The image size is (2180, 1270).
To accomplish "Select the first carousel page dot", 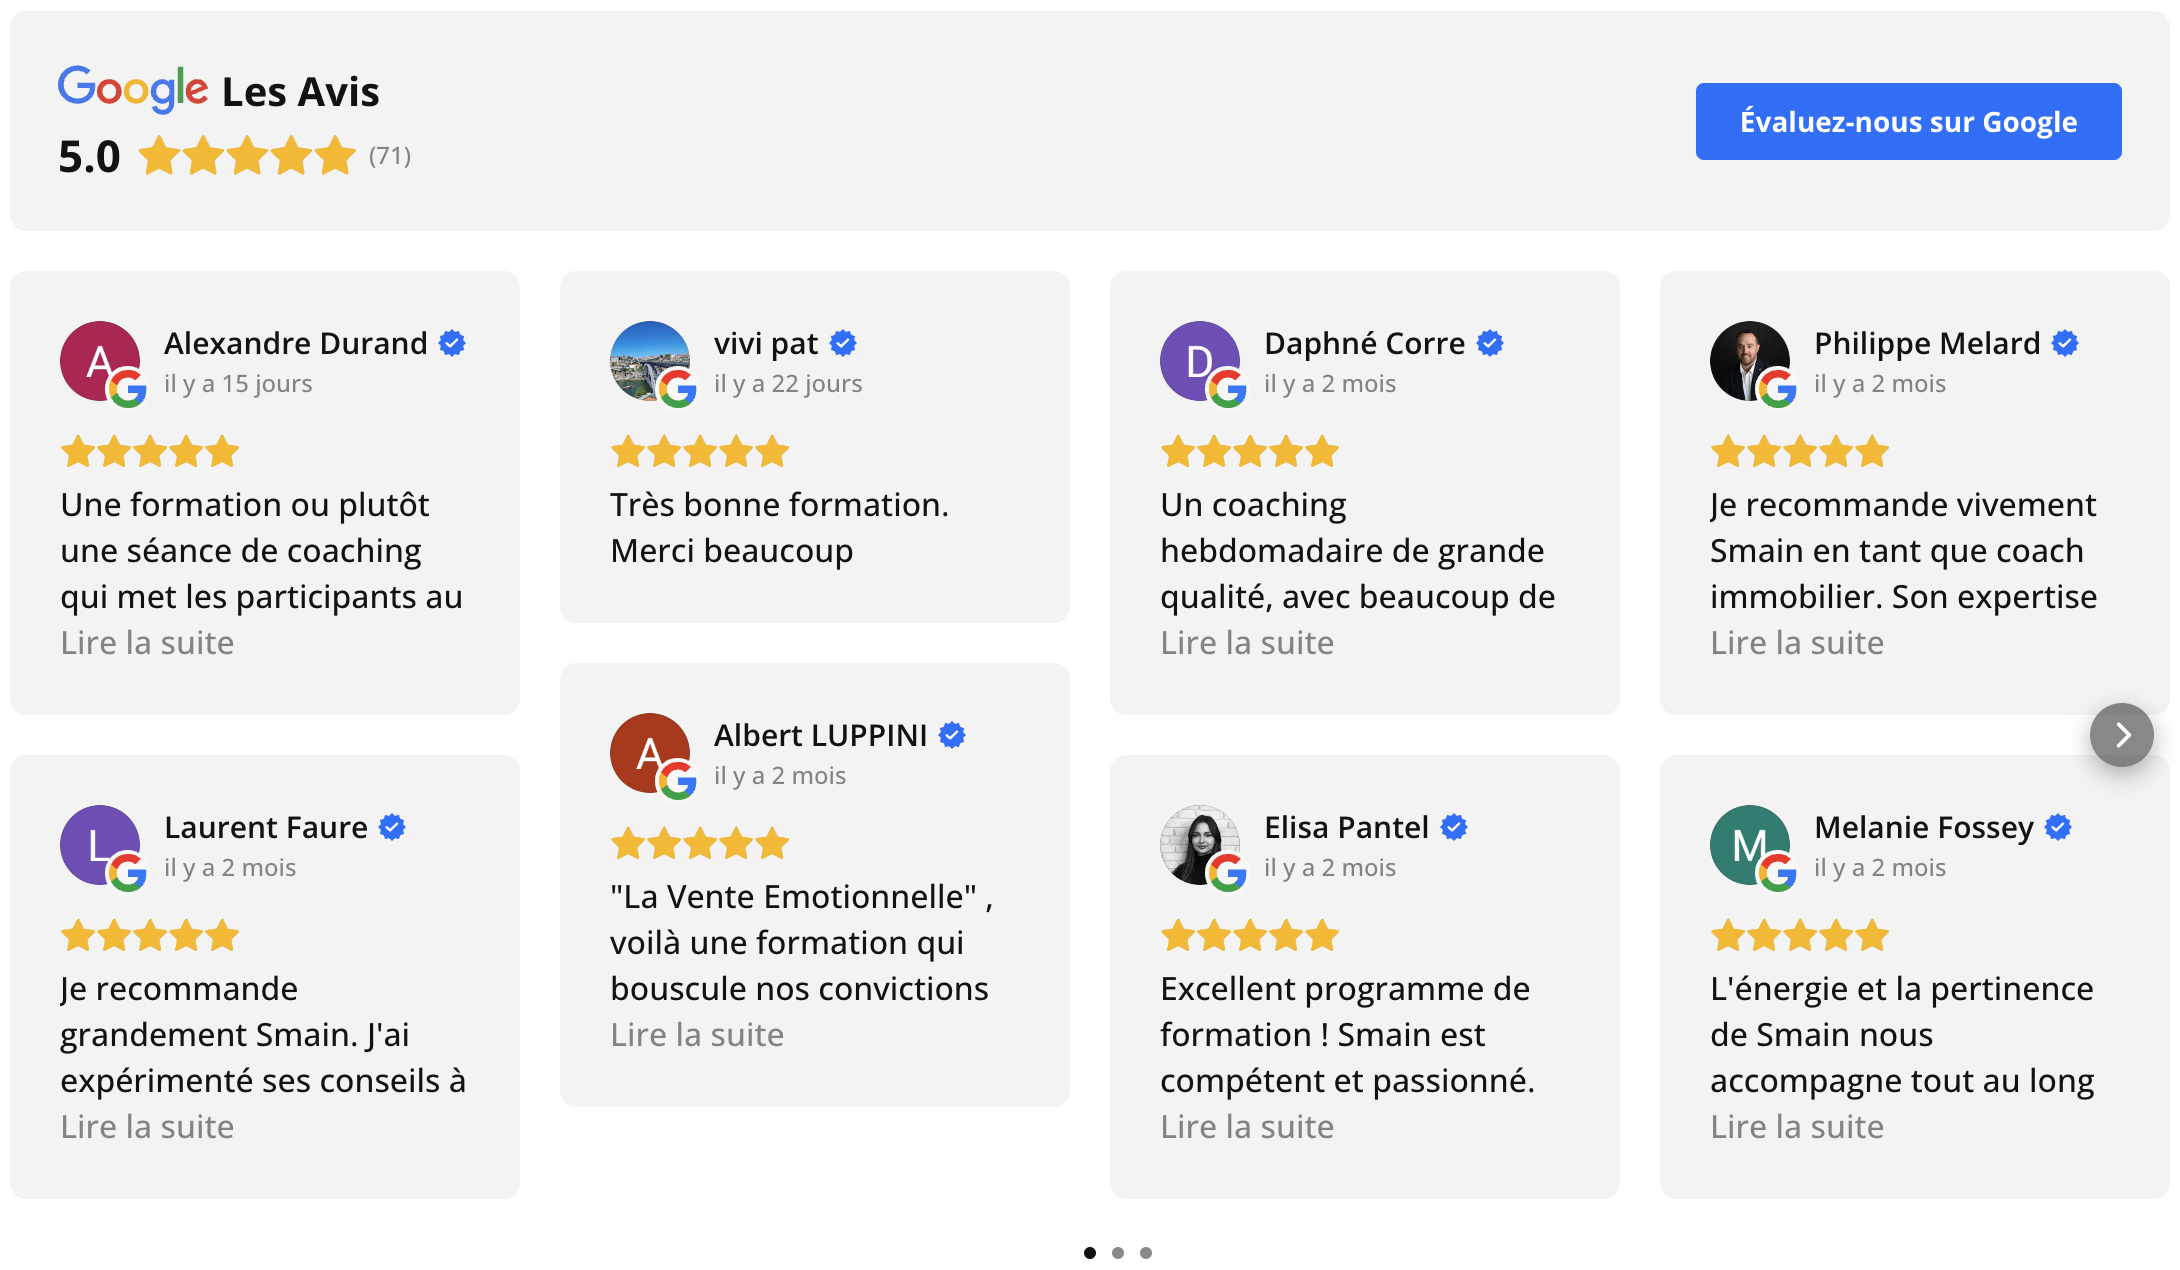I will pos(1090,1252).
